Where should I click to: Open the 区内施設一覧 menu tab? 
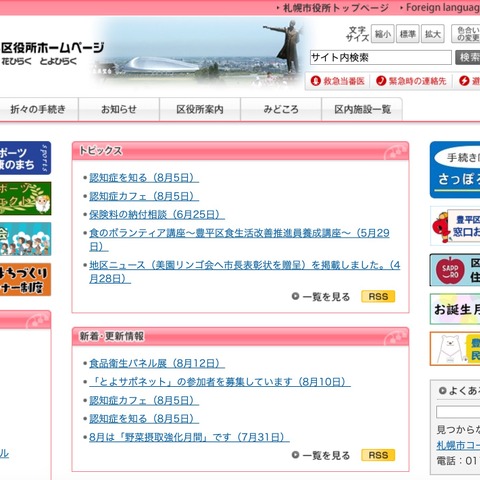point(362,109)
